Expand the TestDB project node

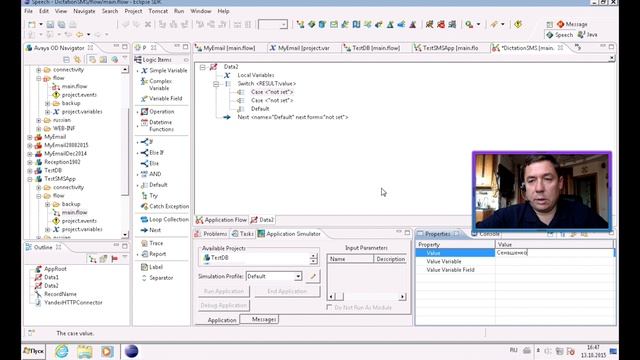pos(30,171)
